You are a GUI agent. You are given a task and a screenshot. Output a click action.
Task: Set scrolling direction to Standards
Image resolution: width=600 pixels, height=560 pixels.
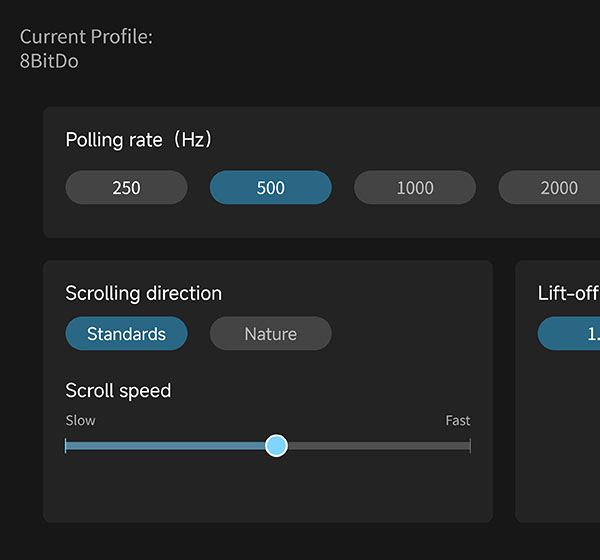coord(126,333)
